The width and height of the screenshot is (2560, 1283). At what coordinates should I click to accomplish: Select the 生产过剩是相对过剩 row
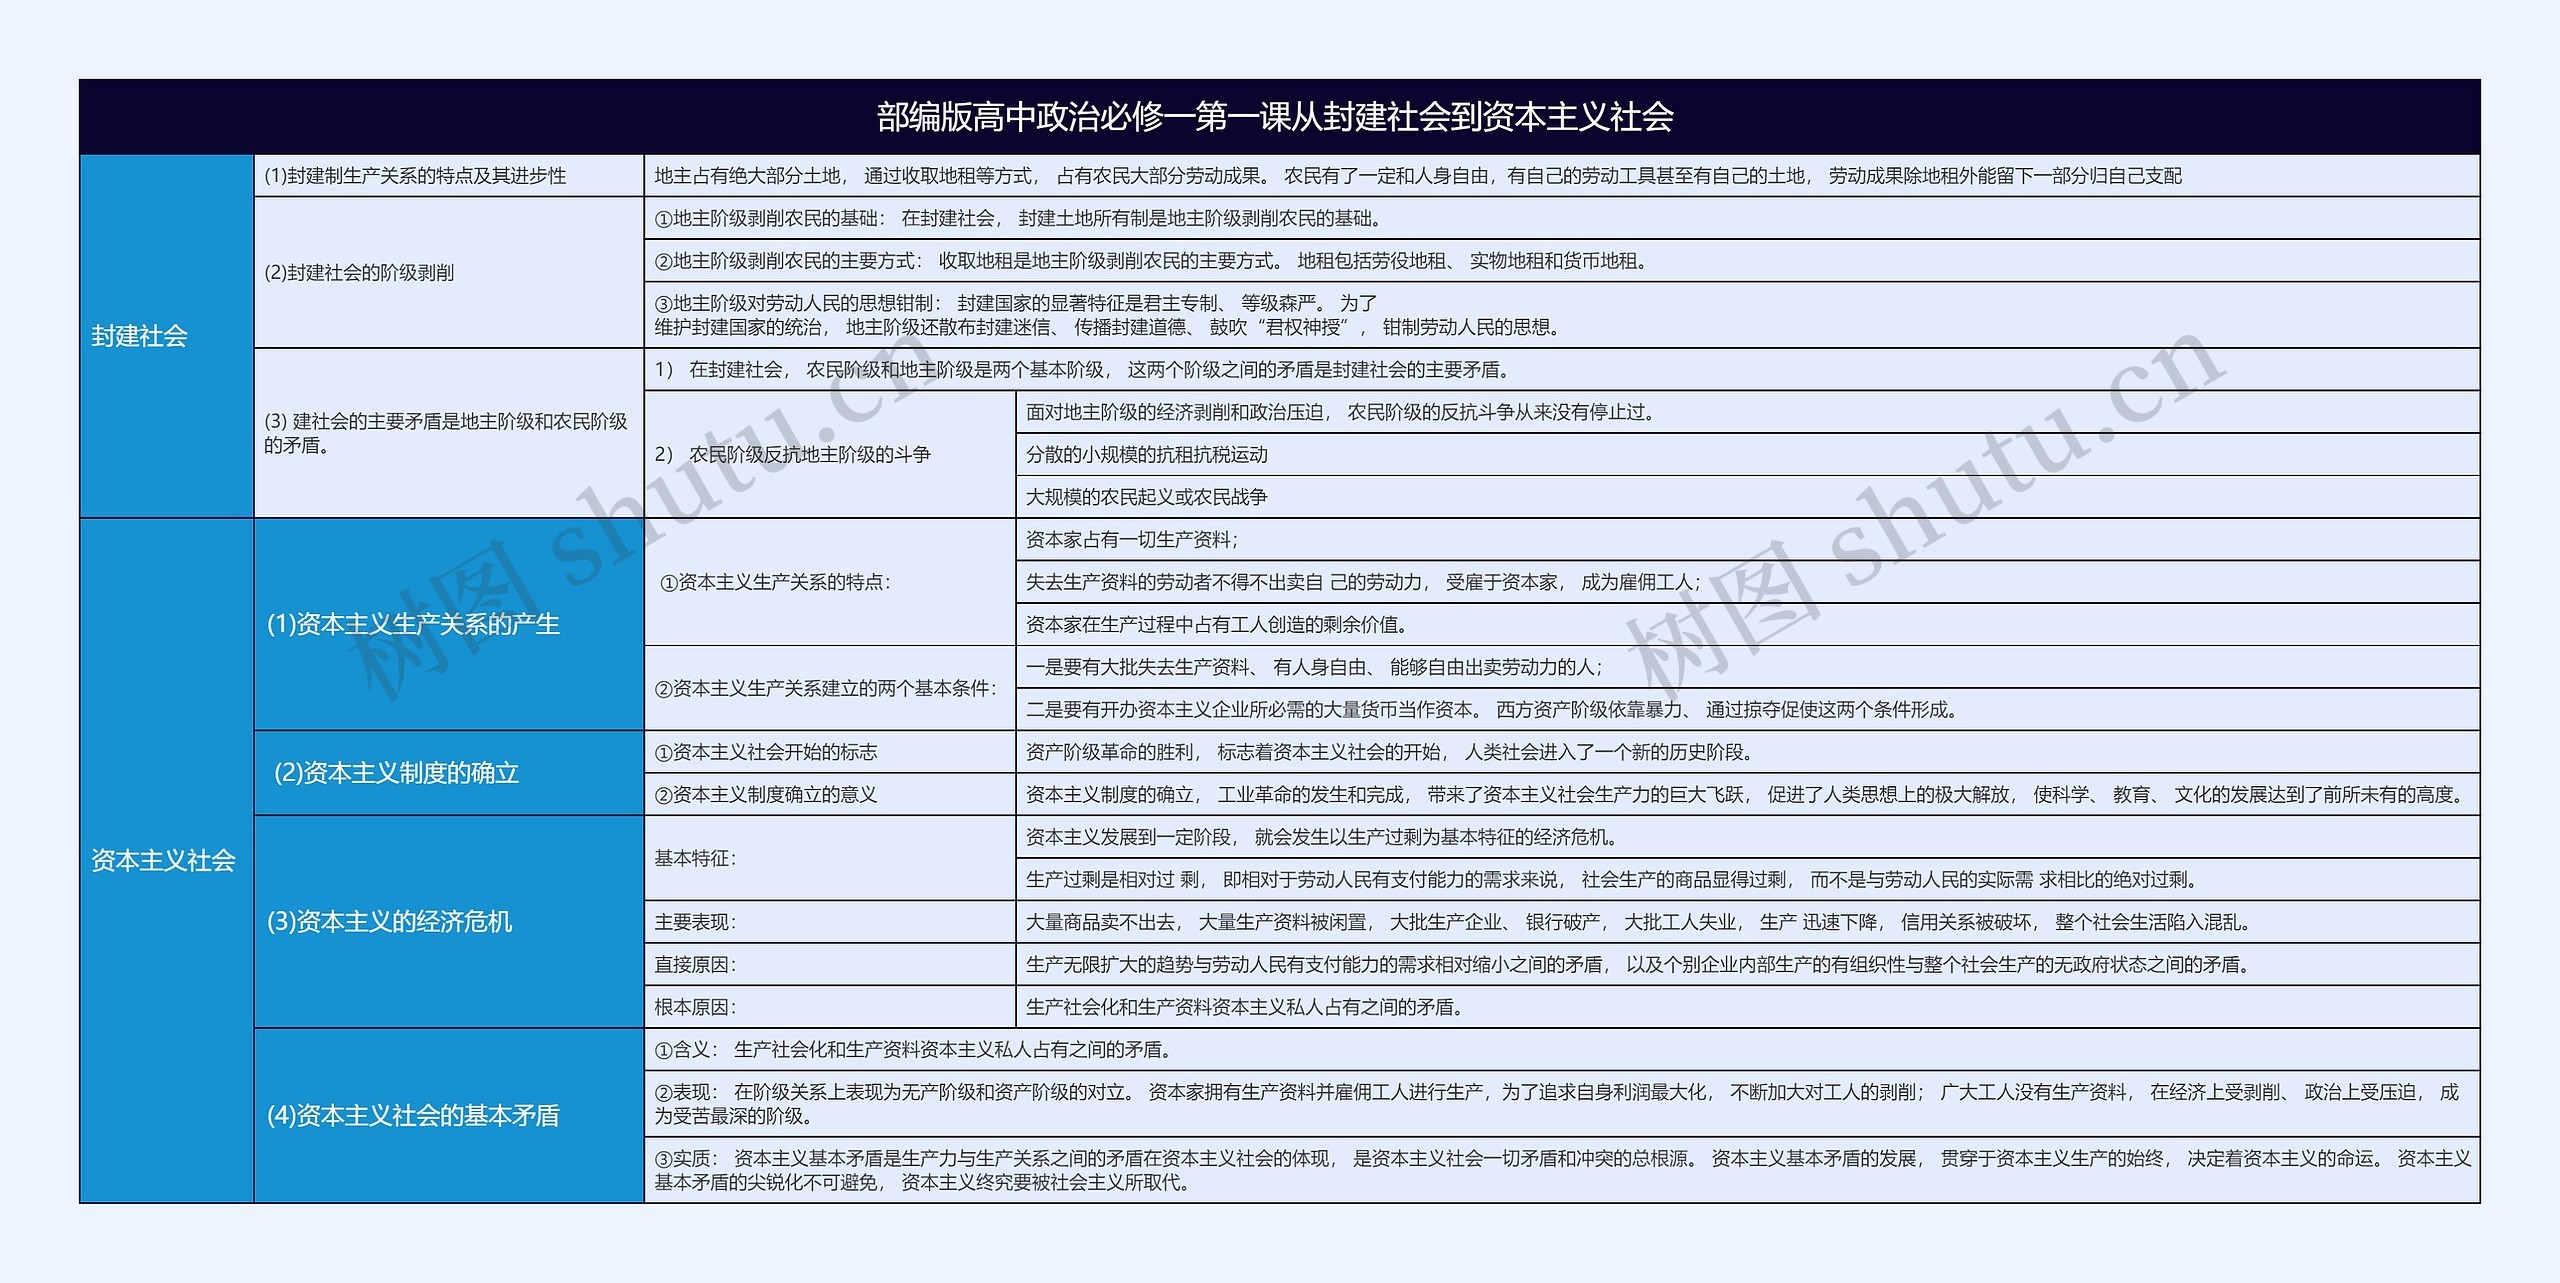(1748, 880)
